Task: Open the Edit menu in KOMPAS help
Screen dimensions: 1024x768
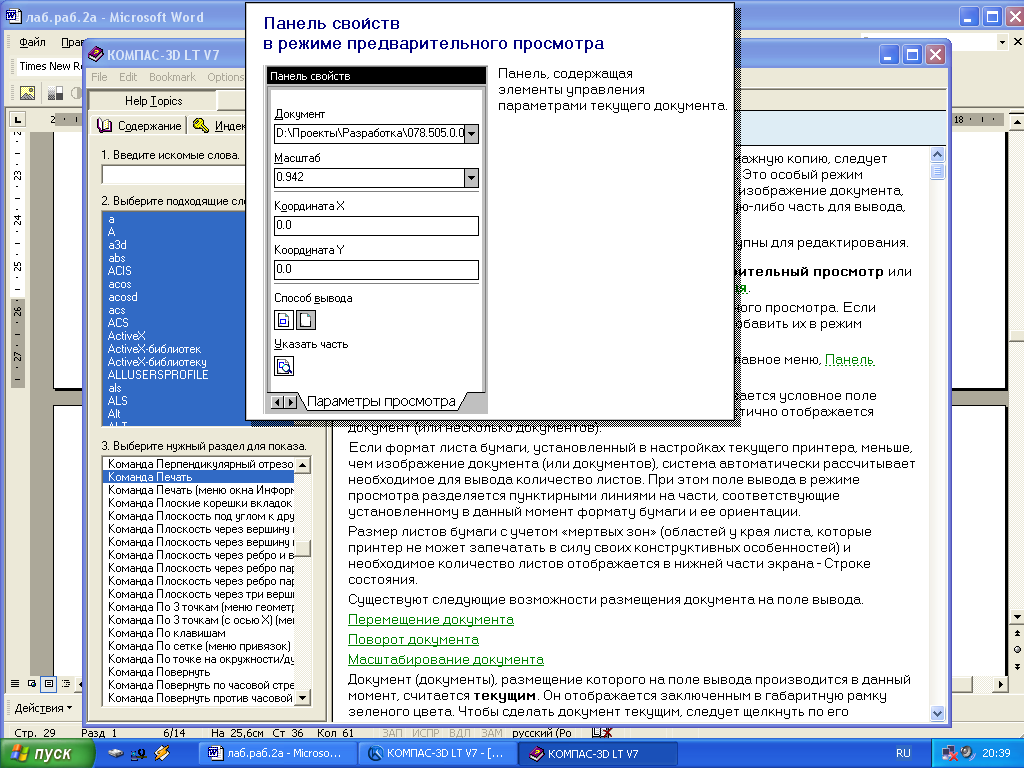Action: click(x=128, y=77)
